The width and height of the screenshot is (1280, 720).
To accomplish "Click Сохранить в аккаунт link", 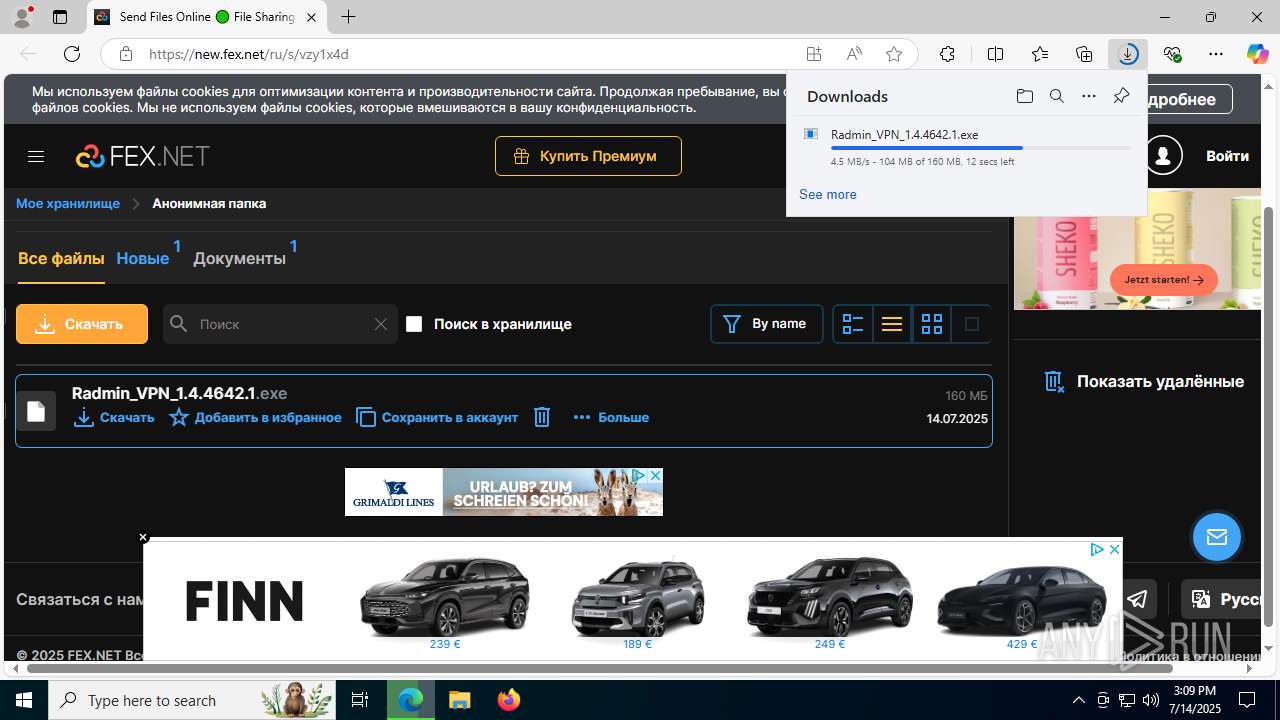I will (x=437, y=417).
